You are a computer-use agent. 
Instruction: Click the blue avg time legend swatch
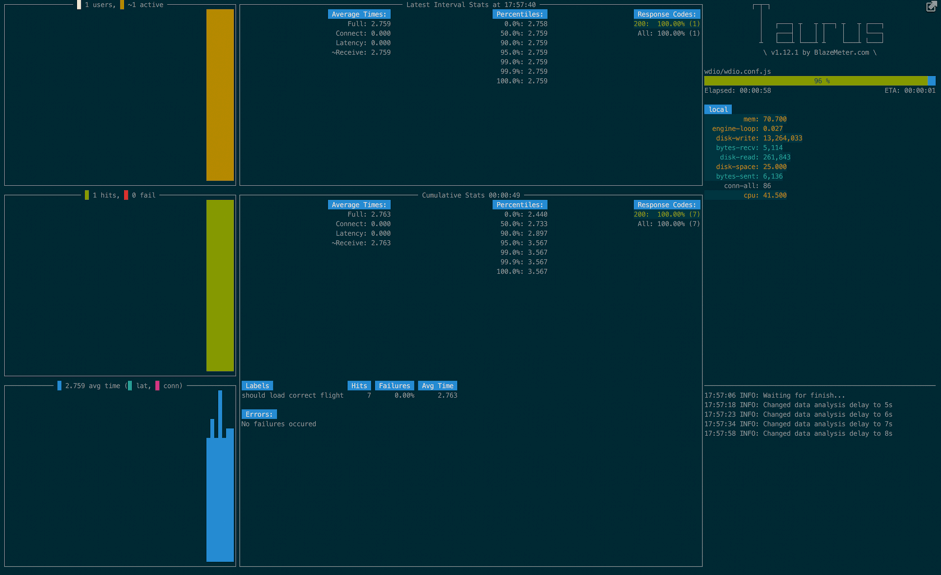coord(59,385)
